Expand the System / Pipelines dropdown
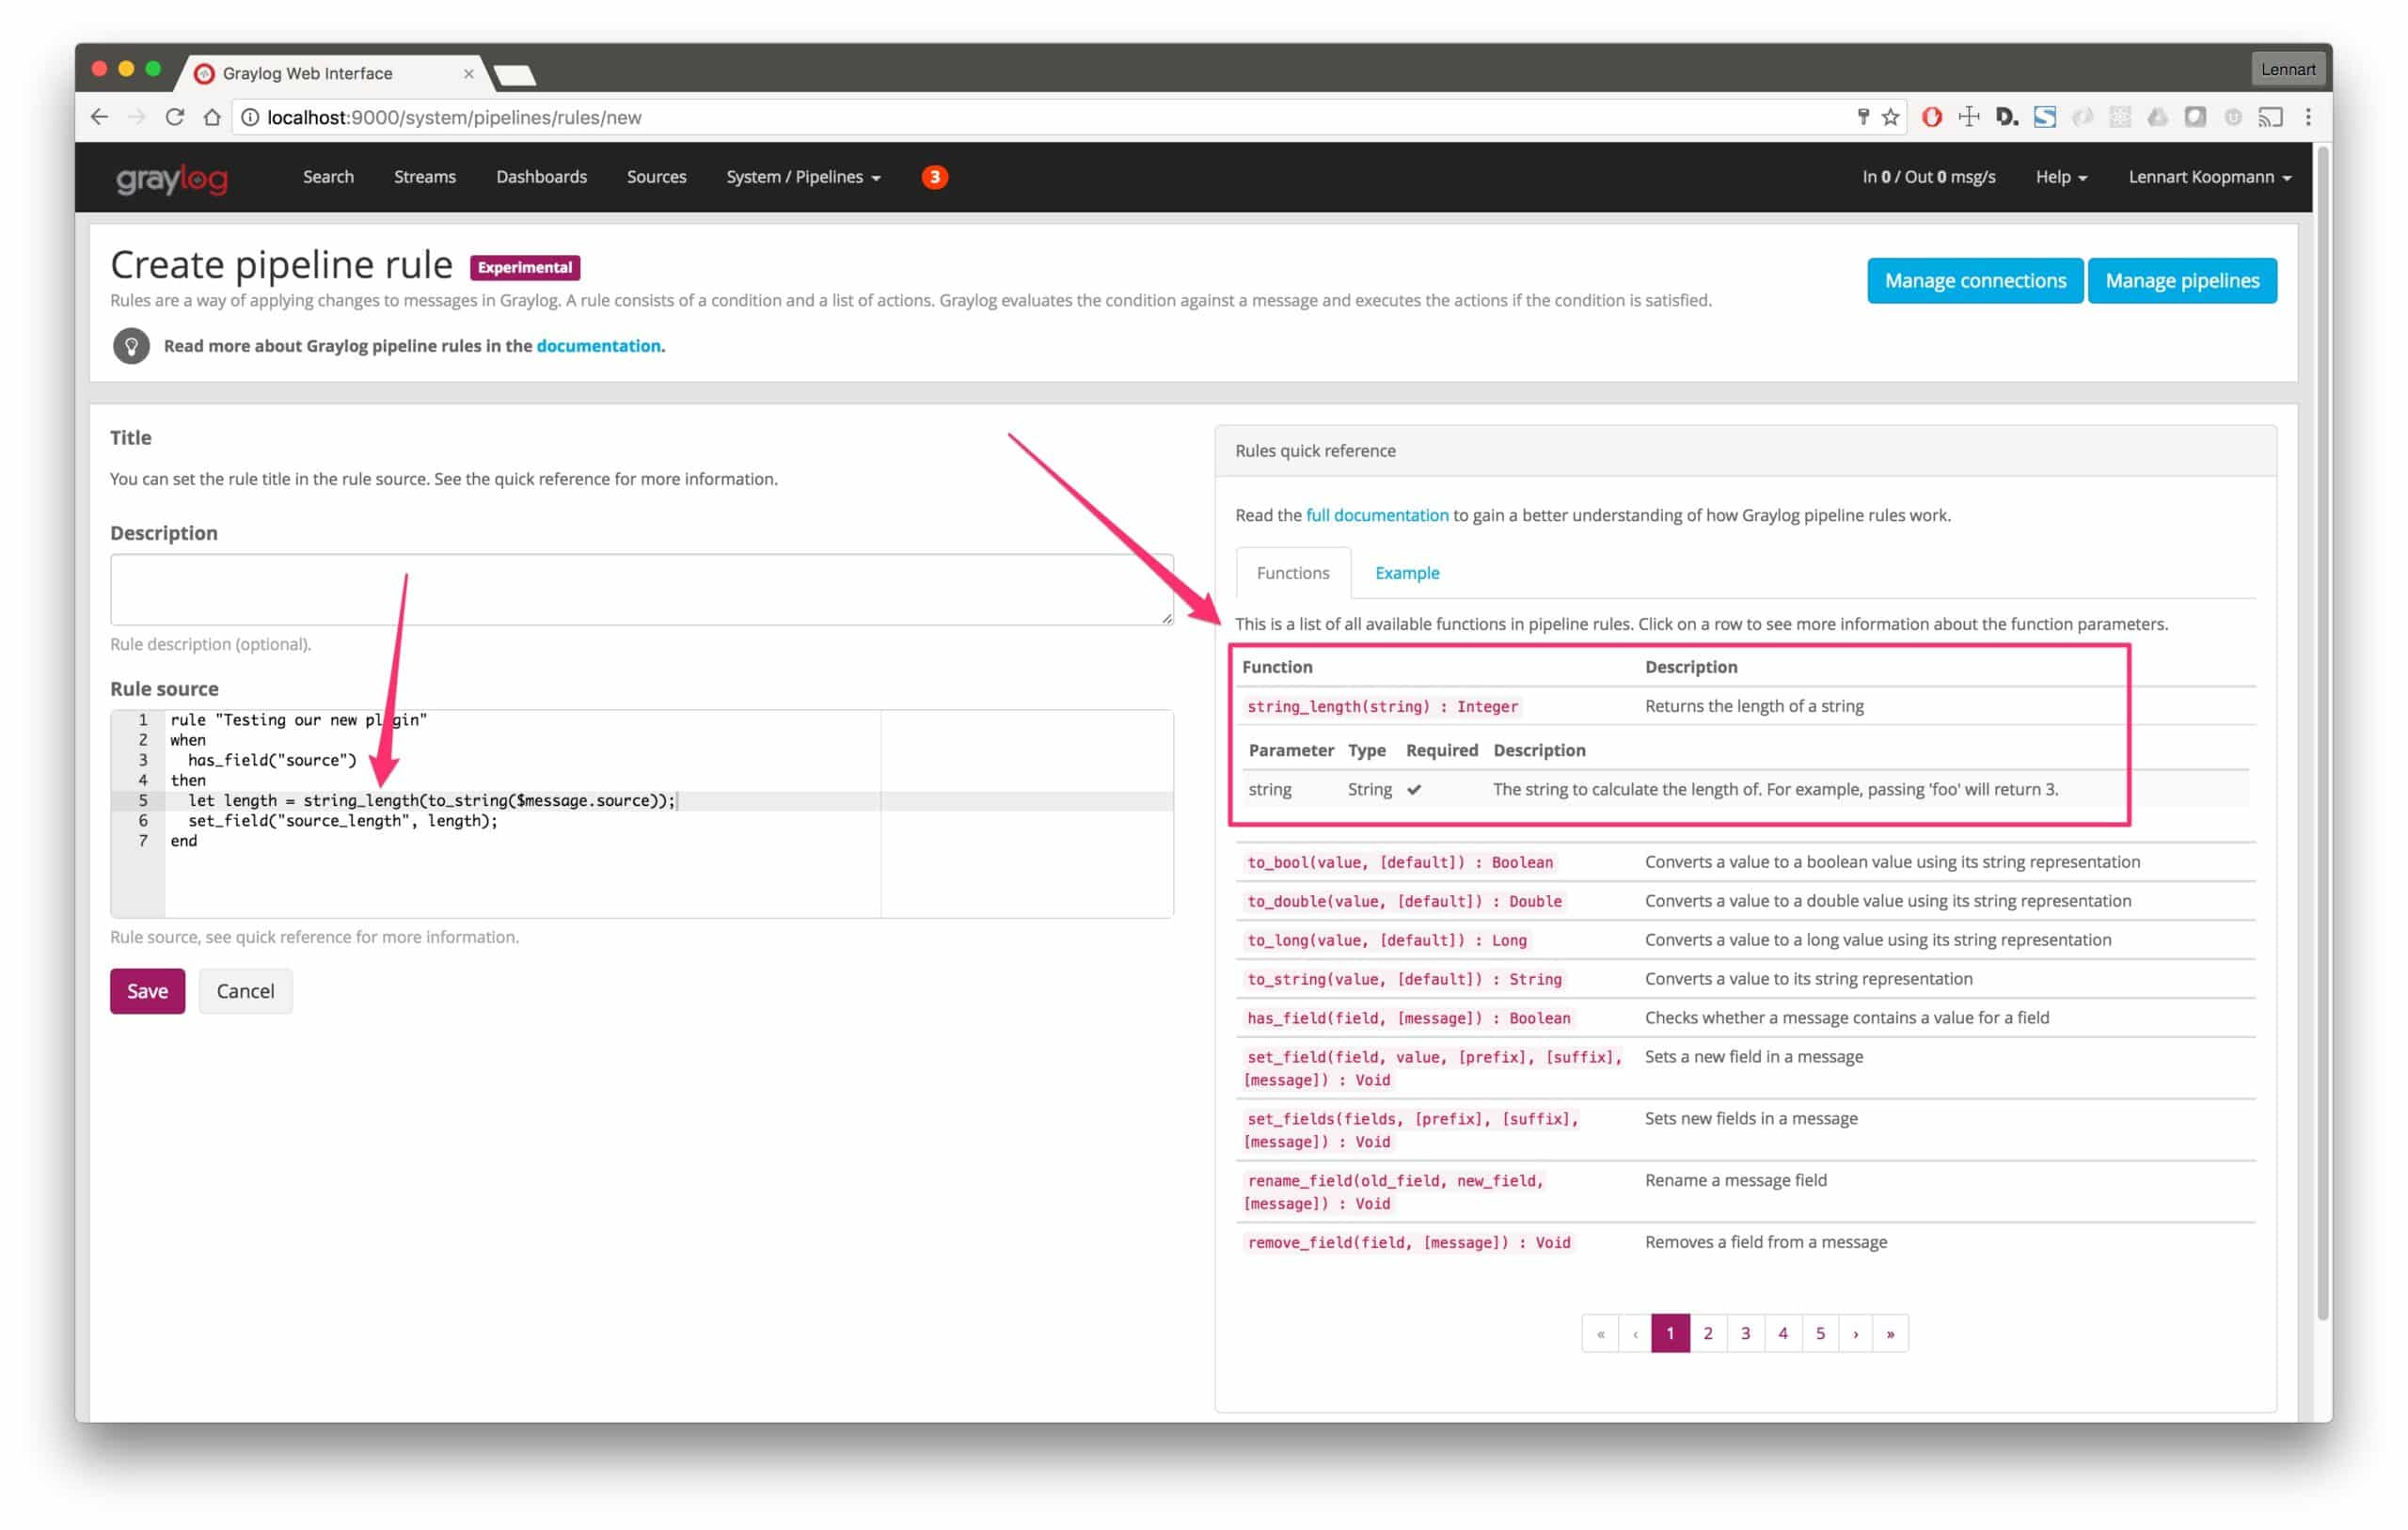The width and height of the screenshot is (2408, 1530). click(x=803, y=177)
